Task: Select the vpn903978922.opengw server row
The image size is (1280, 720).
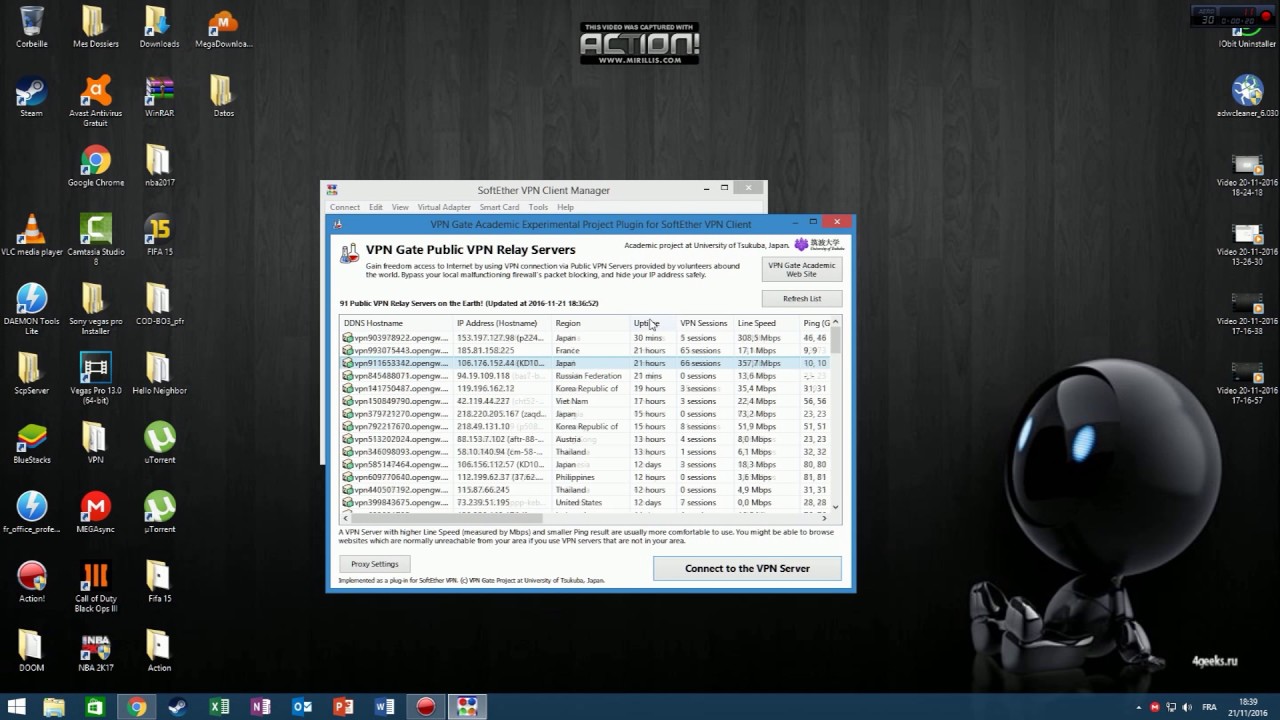Action: [x=585, y=338]
